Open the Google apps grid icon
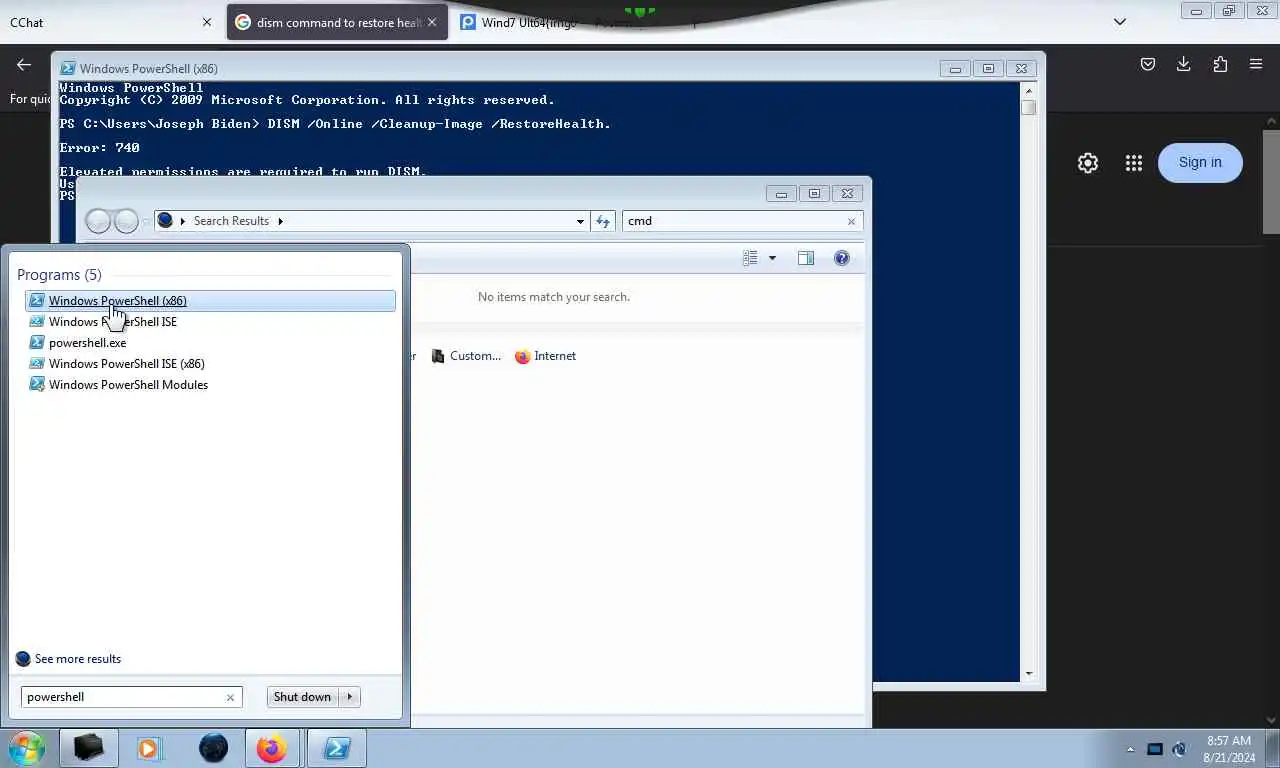 tap(1133, 163)
